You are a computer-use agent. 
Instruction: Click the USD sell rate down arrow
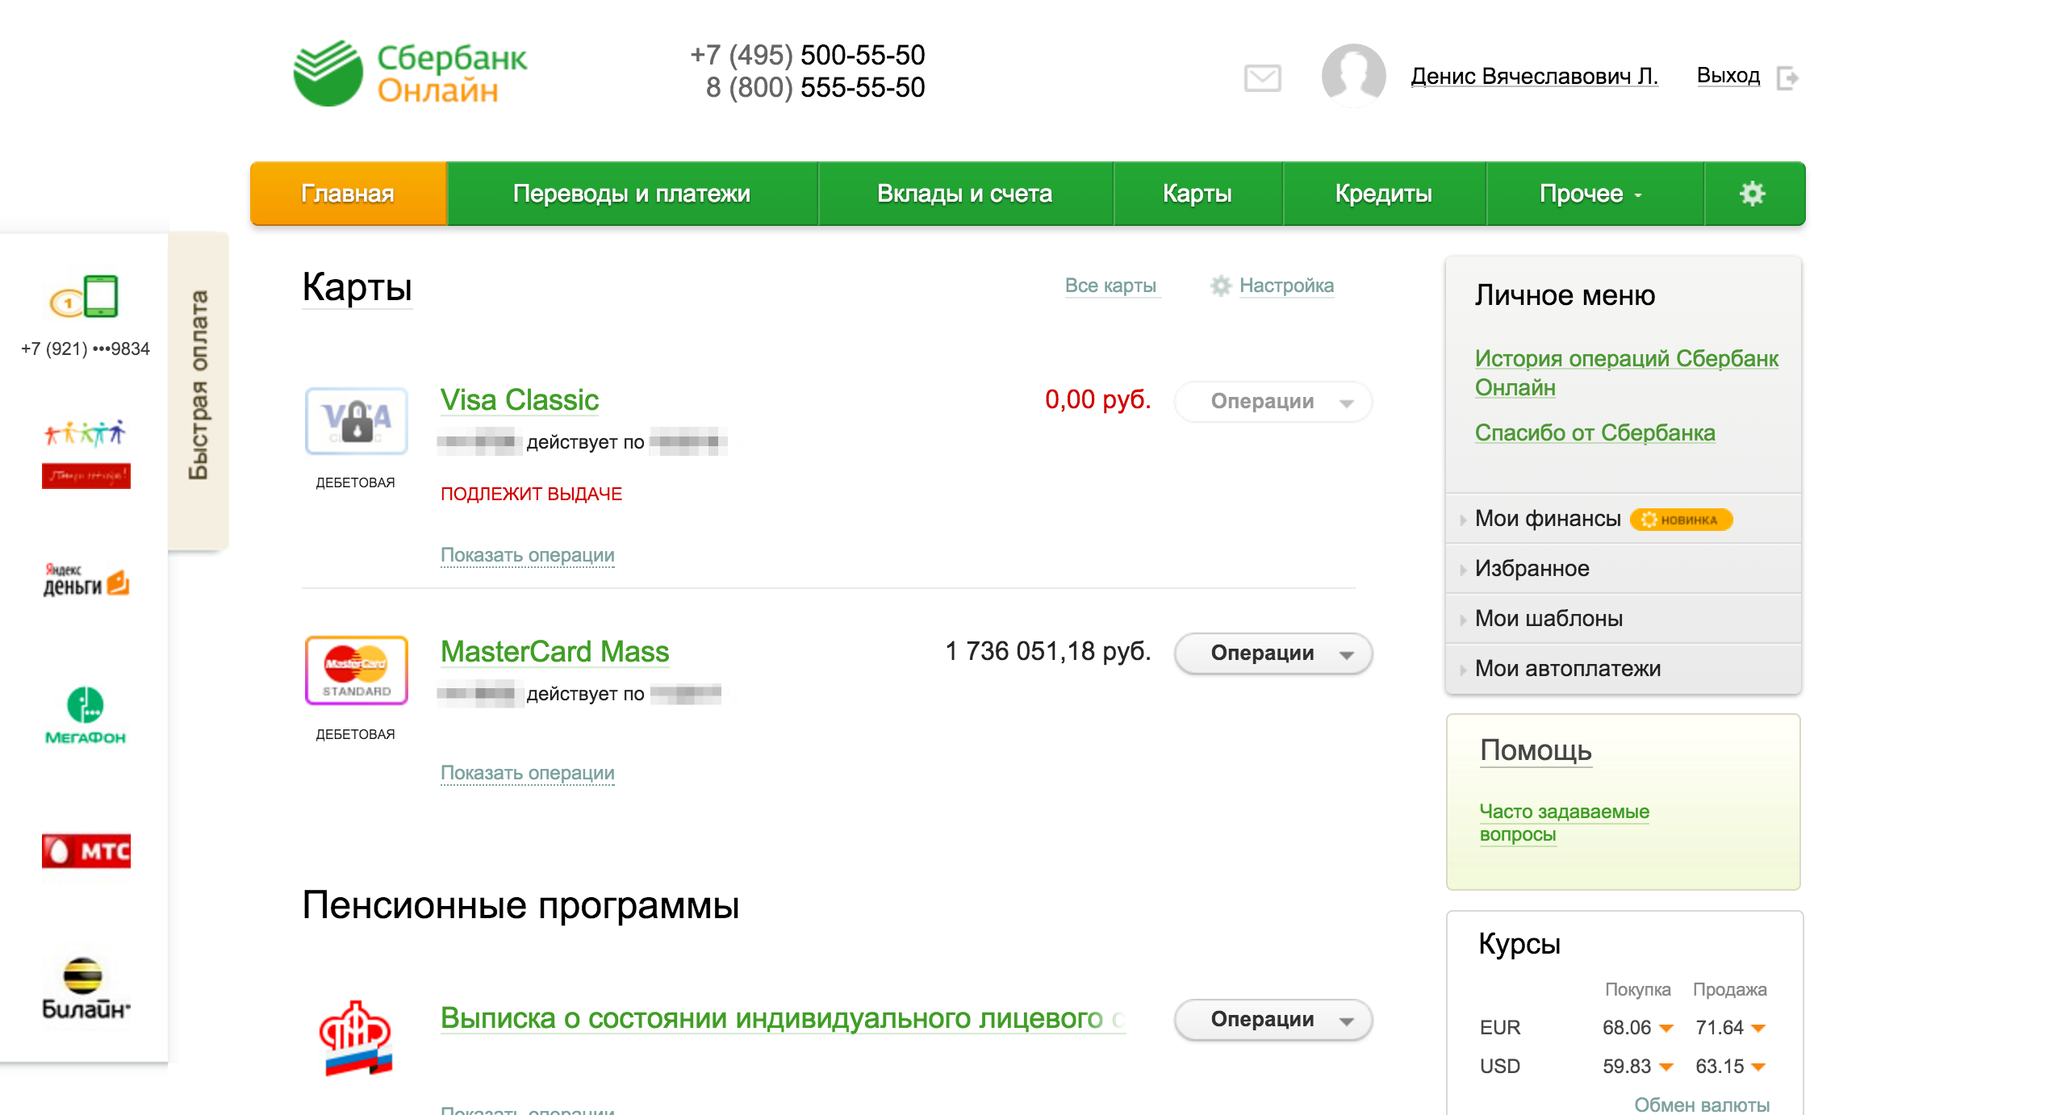1758,1067
